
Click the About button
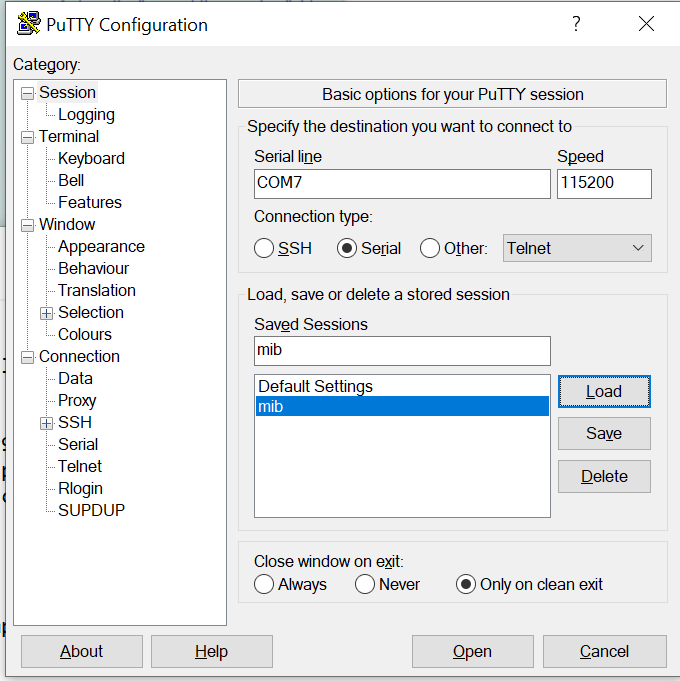click(x=82, y=651)
